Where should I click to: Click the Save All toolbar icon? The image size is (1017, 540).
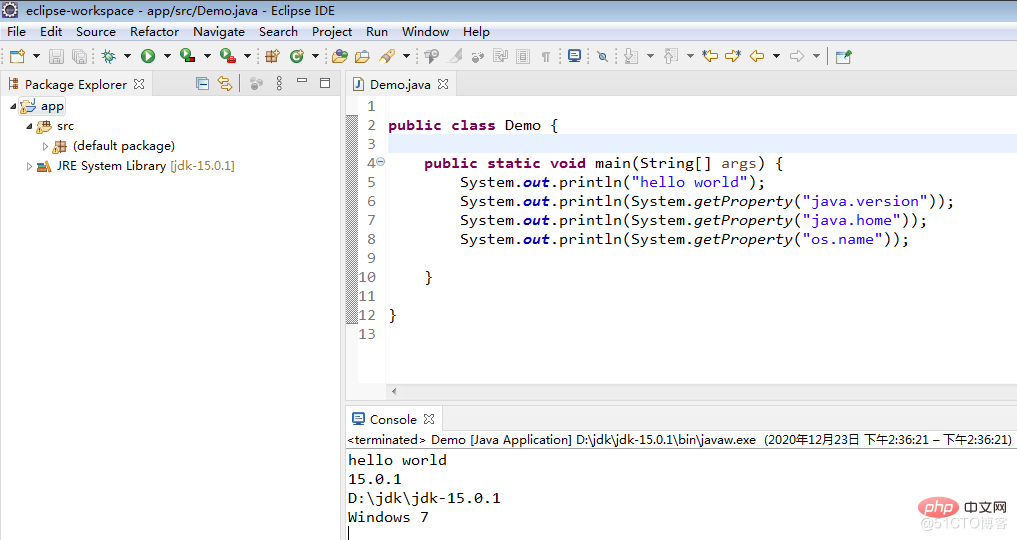(x=79, y=56)
